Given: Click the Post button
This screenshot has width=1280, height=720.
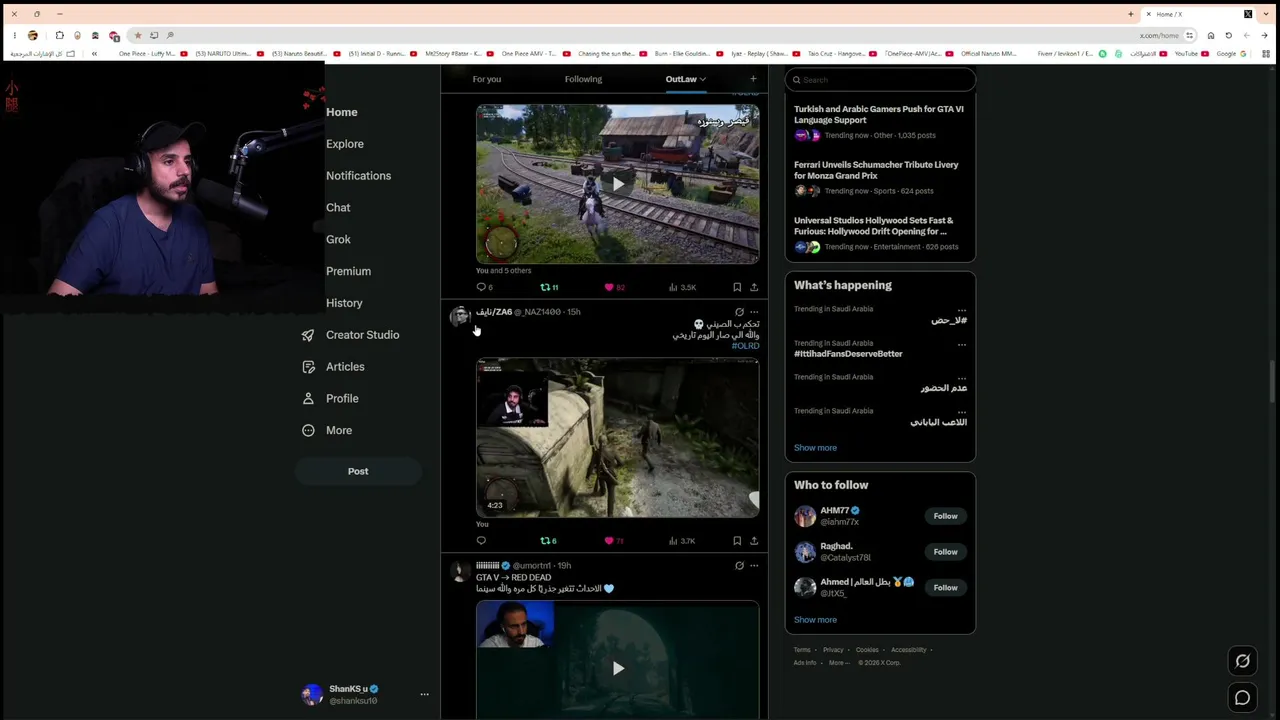Looking at the screenshot, I should (x=358, y=471).
